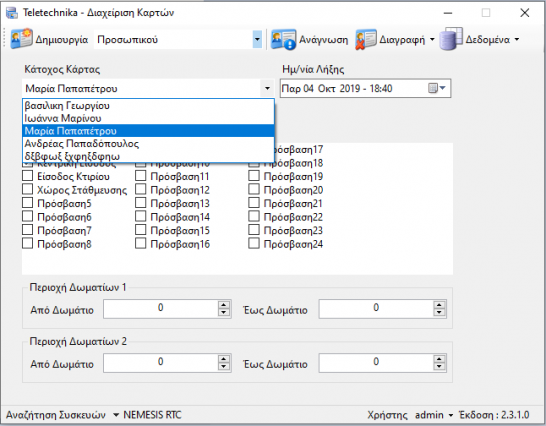Click the Από Δωμάτιο field in Περιοχή Δωματίων 1
This screenshot has height=426, width=546.
161,309
